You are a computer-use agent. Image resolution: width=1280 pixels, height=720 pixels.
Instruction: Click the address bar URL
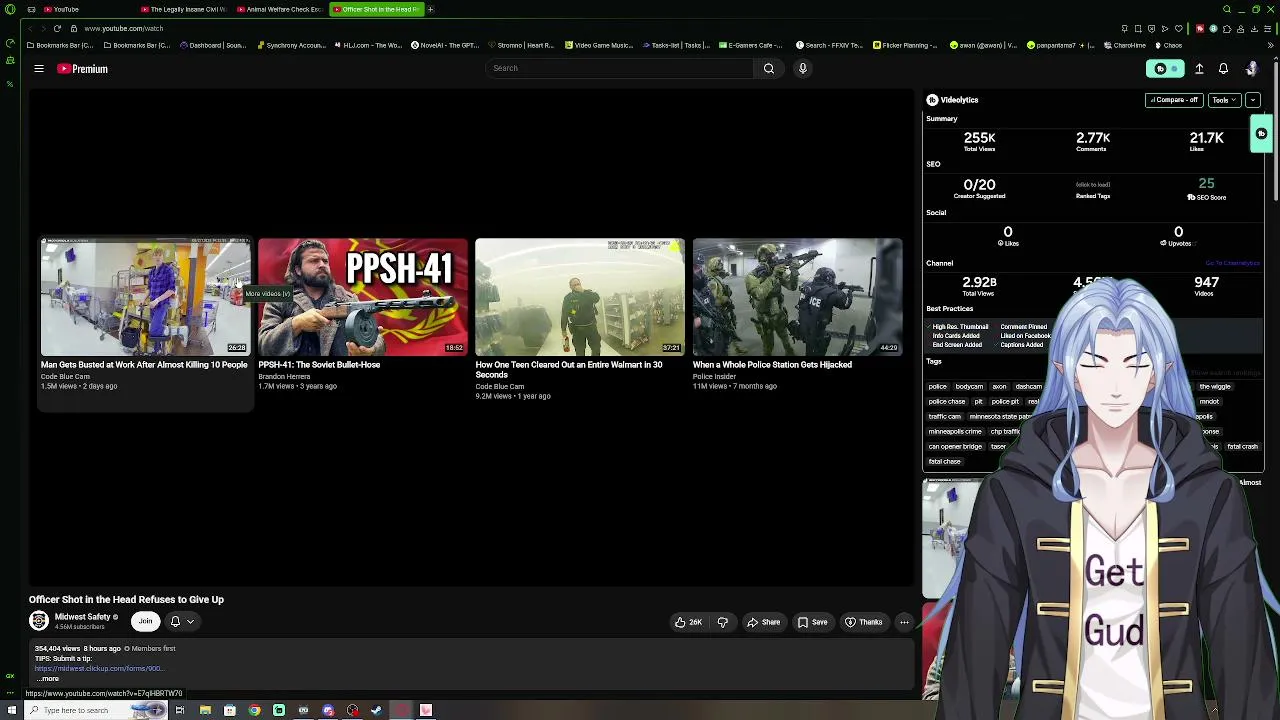[123, 28]
